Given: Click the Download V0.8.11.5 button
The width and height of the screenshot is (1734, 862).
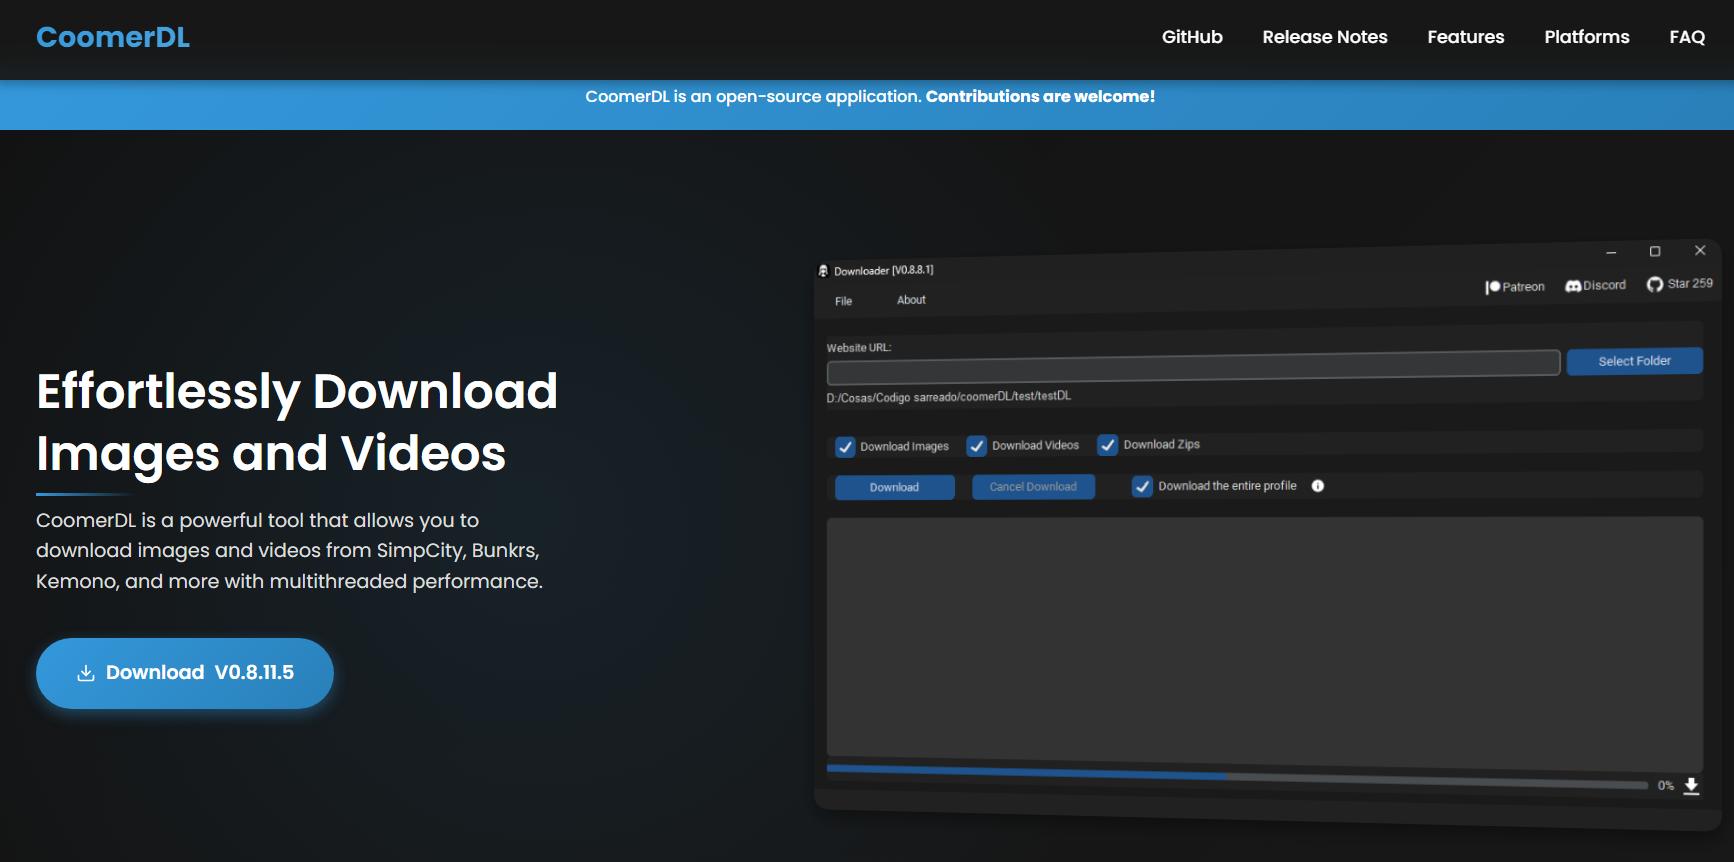Looking at the screenshot, I should [185, 673].
